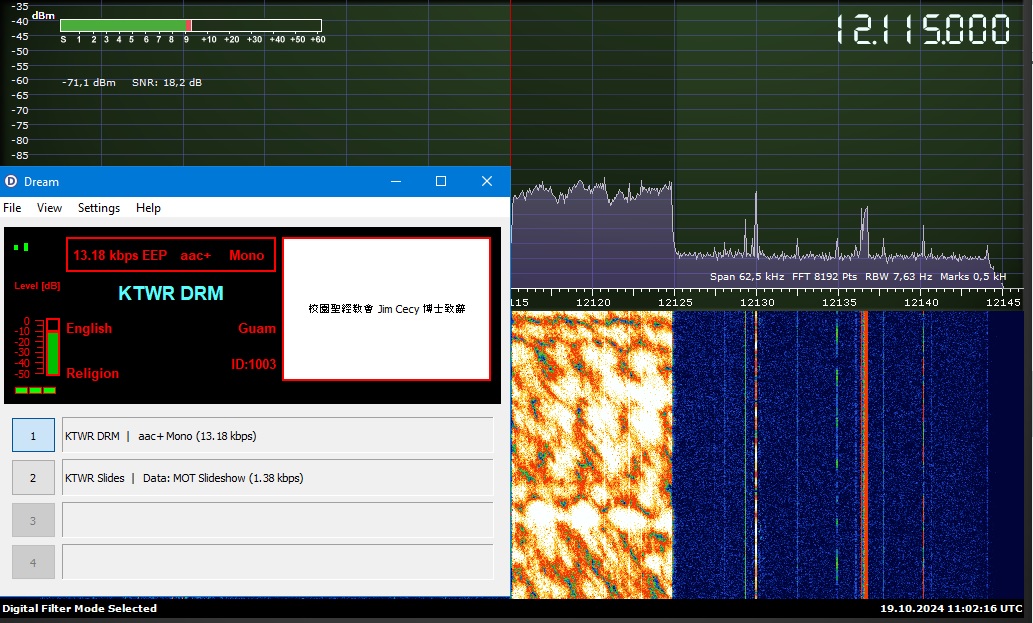Select service button 1
Image resolution: width=1033 pixels, height=623 pixels.
(x=33, y=435)
